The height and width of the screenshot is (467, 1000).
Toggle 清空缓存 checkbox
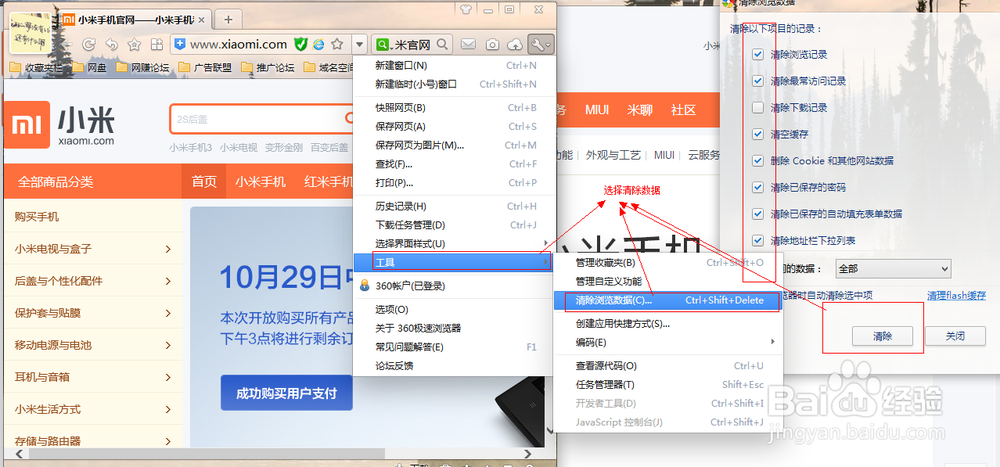click(758, 134)
